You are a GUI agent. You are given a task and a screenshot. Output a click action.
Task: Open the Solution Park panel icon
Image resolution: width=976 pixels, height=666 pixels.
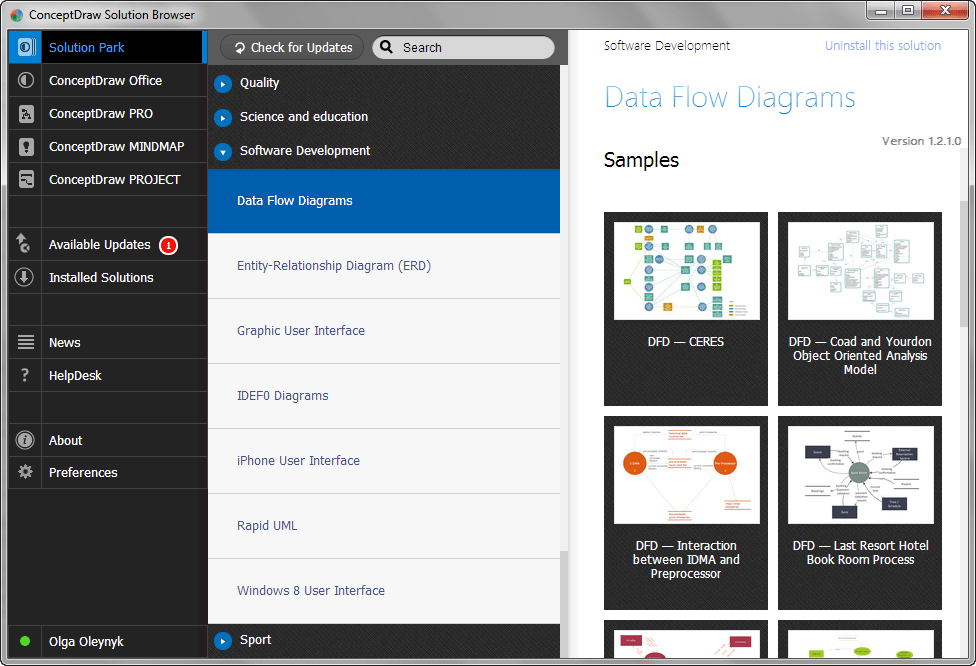[x=22, y=47]
